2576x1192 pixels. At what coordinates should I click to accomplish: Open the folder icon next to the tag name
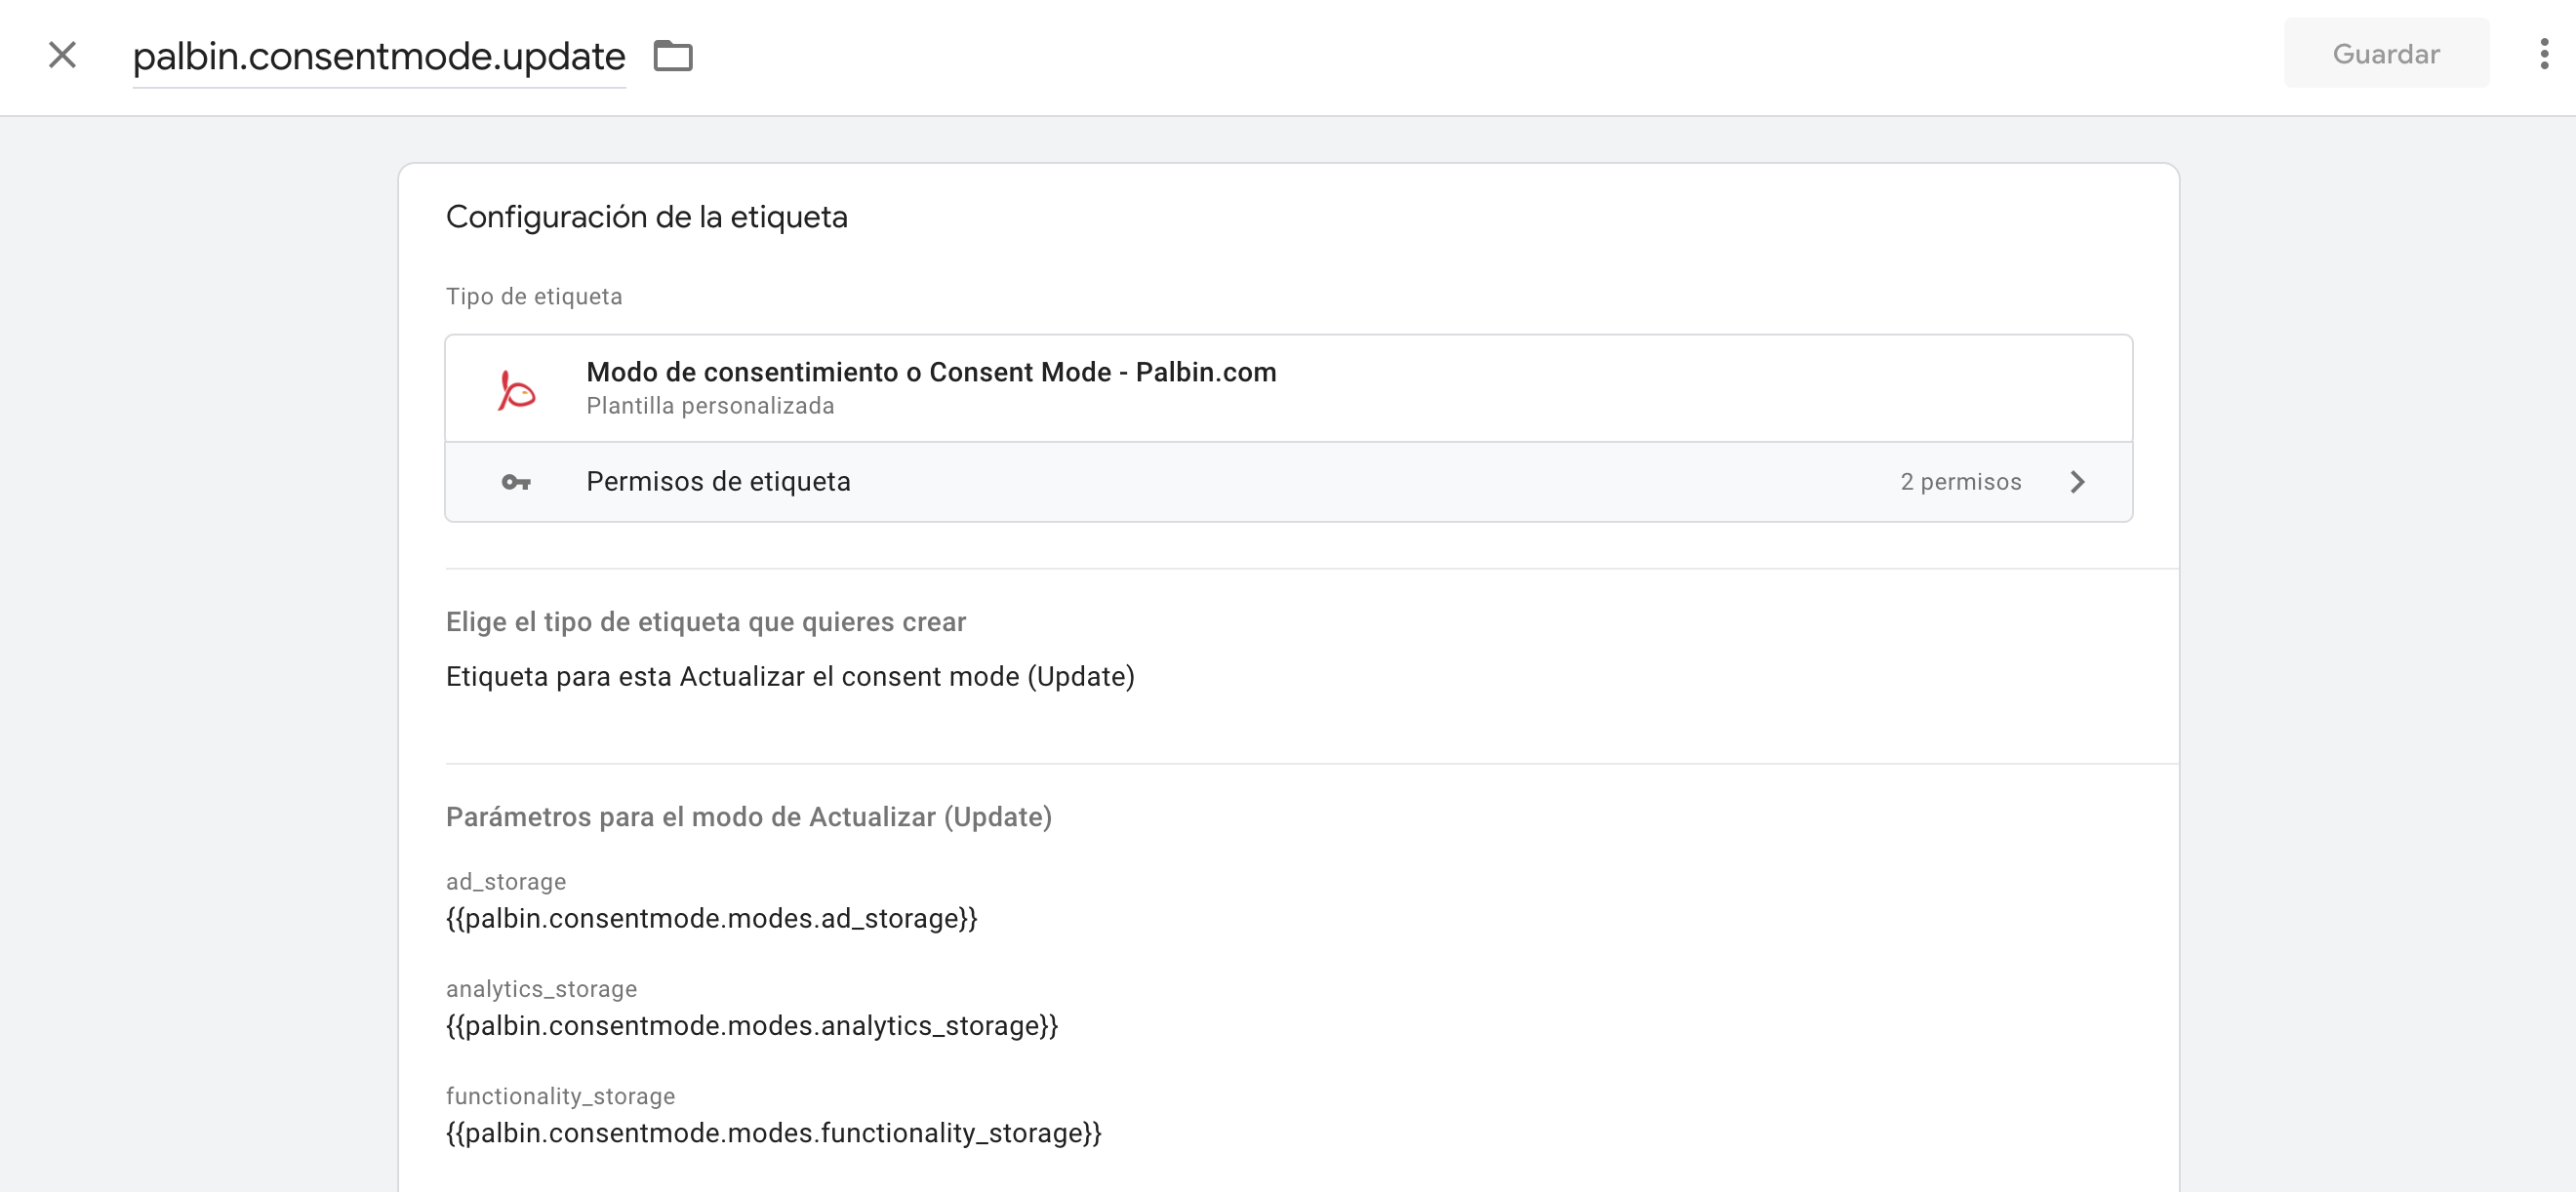[x=673, y=56]
